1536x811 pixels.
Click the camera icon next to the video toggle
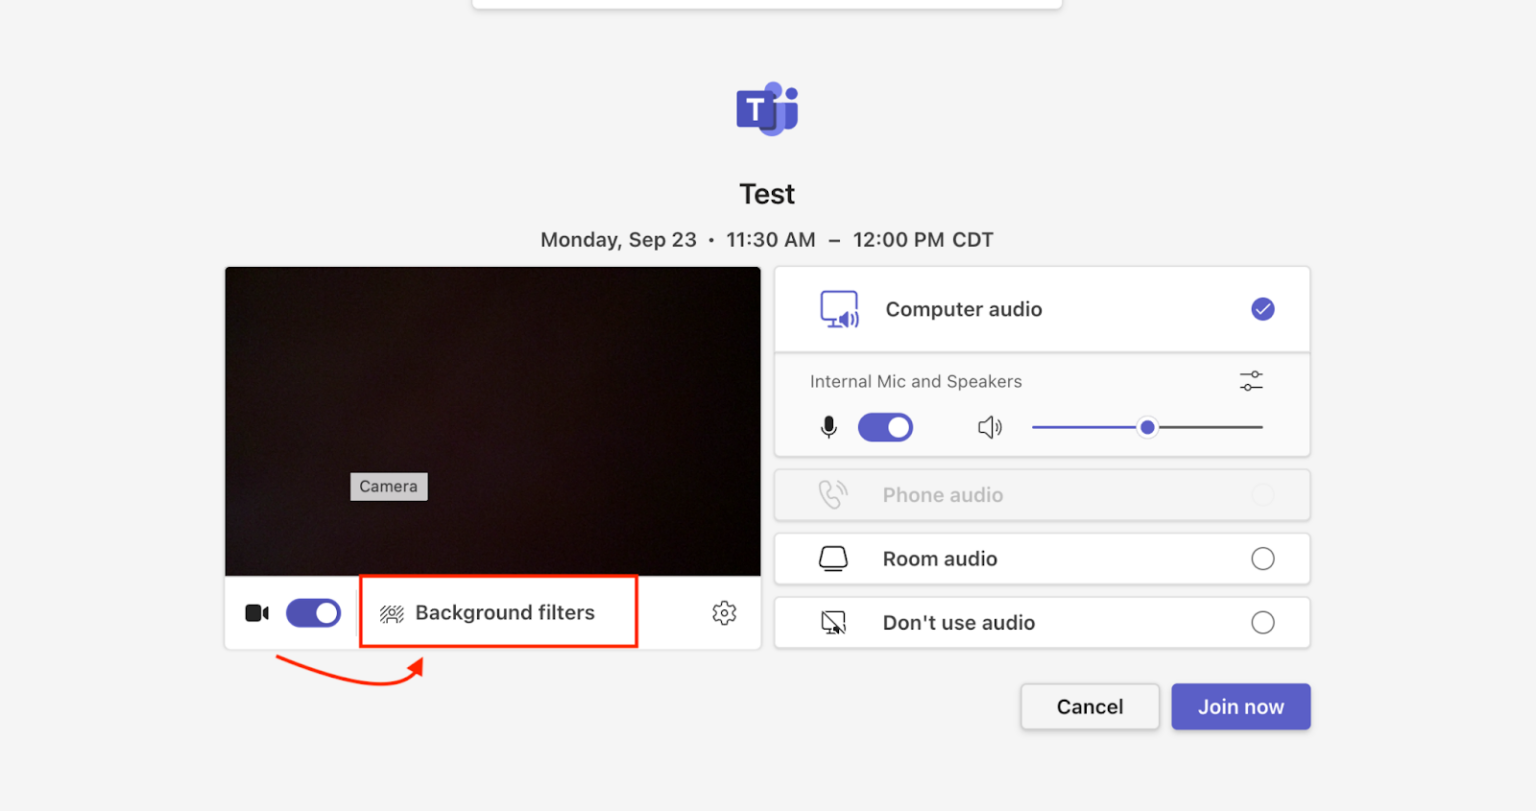256,612
